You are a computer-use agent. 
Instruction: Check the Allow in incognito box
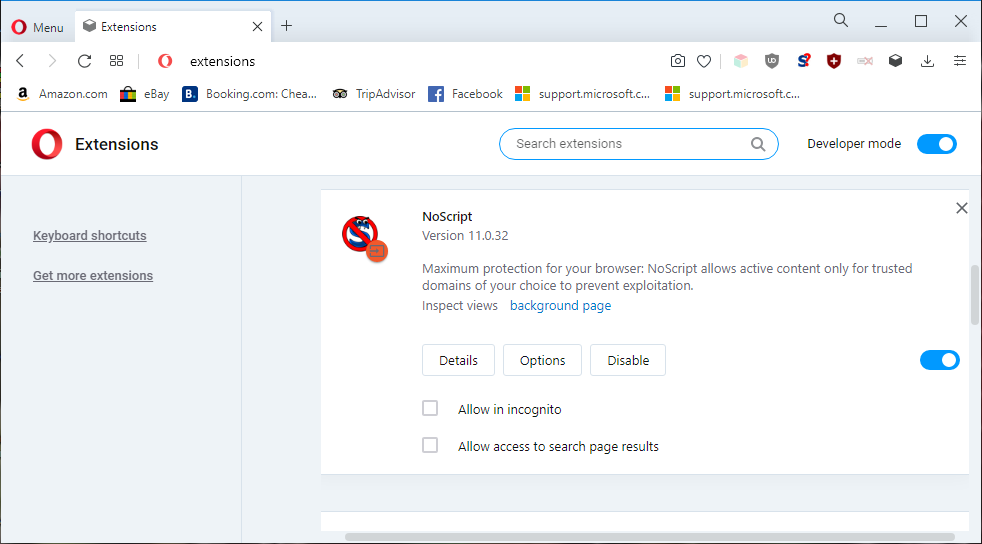tap(430, 408)
